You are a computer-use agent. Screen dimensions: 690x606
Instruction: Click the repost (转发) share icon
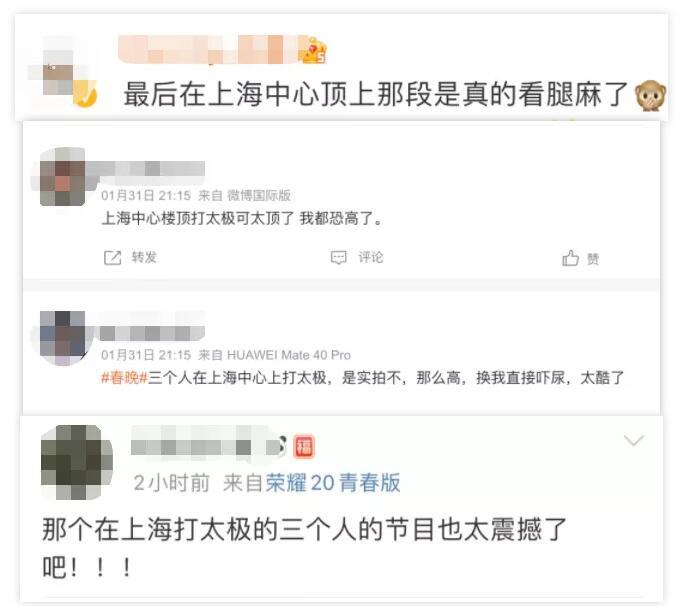tap(112, 257)
